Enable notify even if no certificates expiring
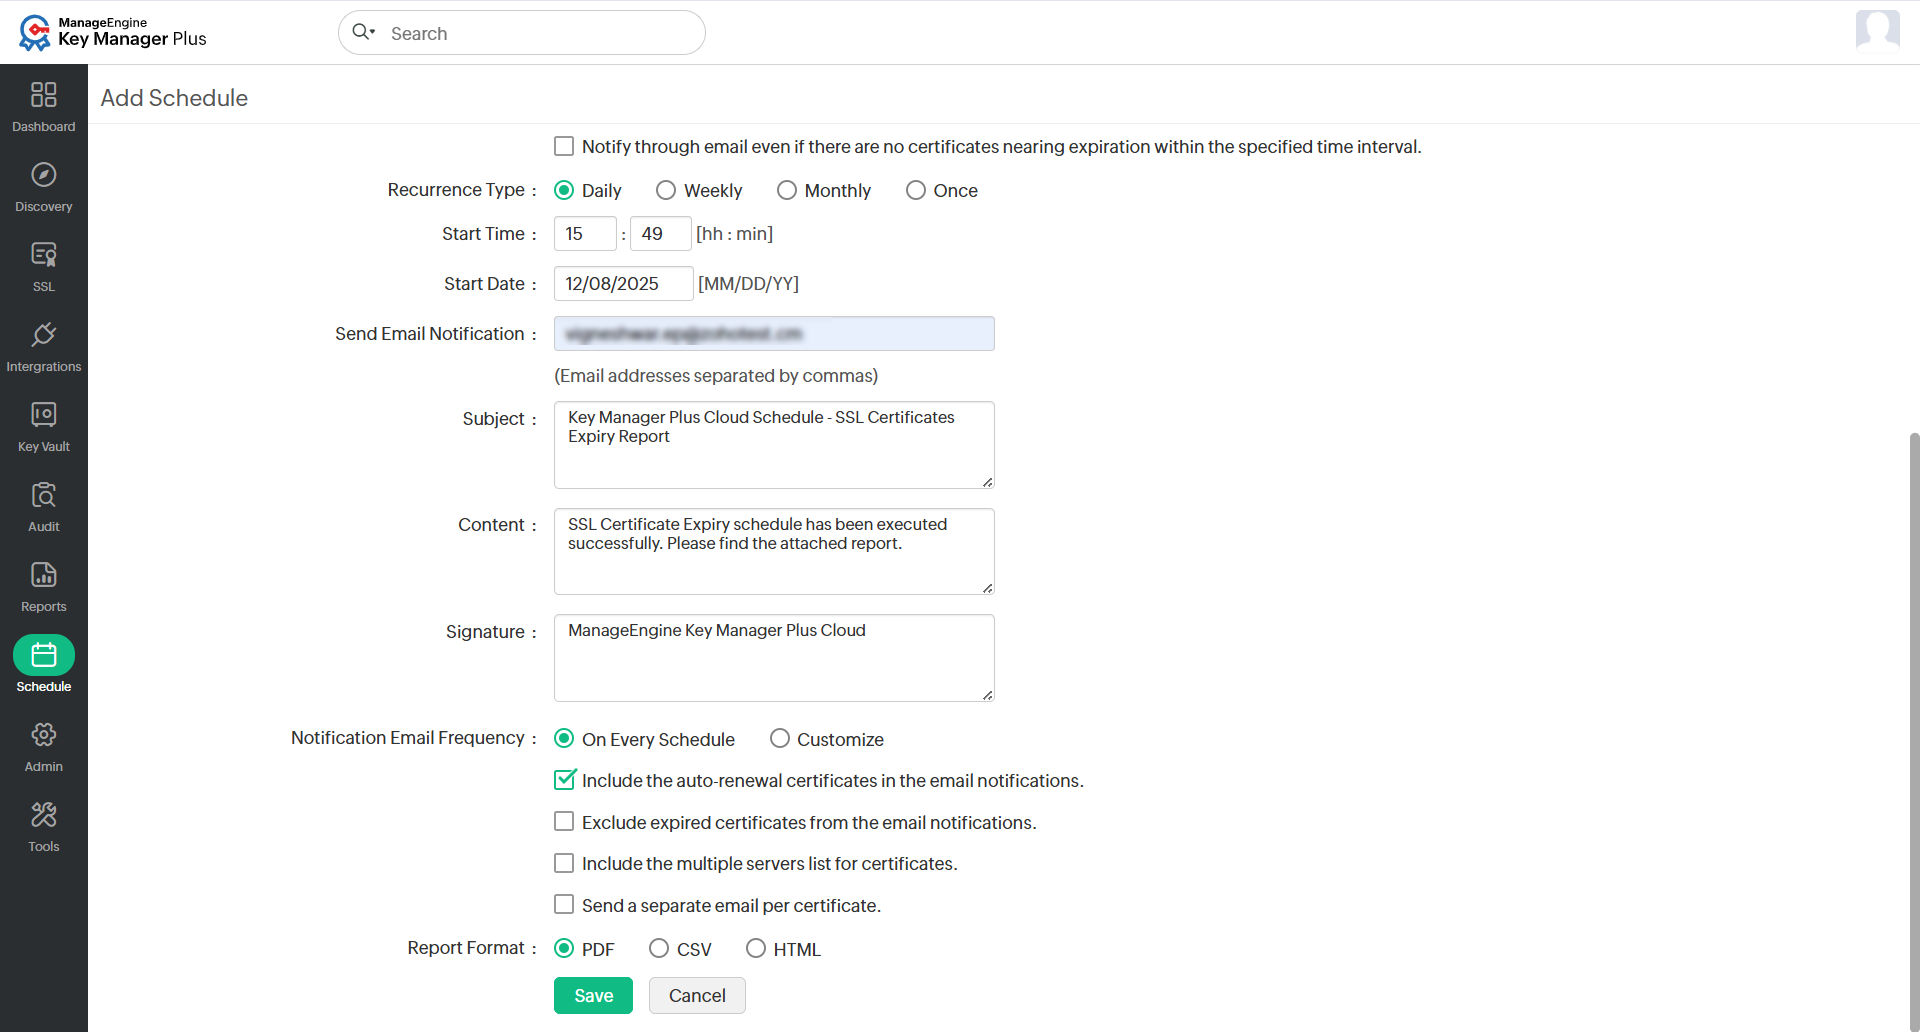This screenshot has height=1032, width=1920. coord(564,146)
